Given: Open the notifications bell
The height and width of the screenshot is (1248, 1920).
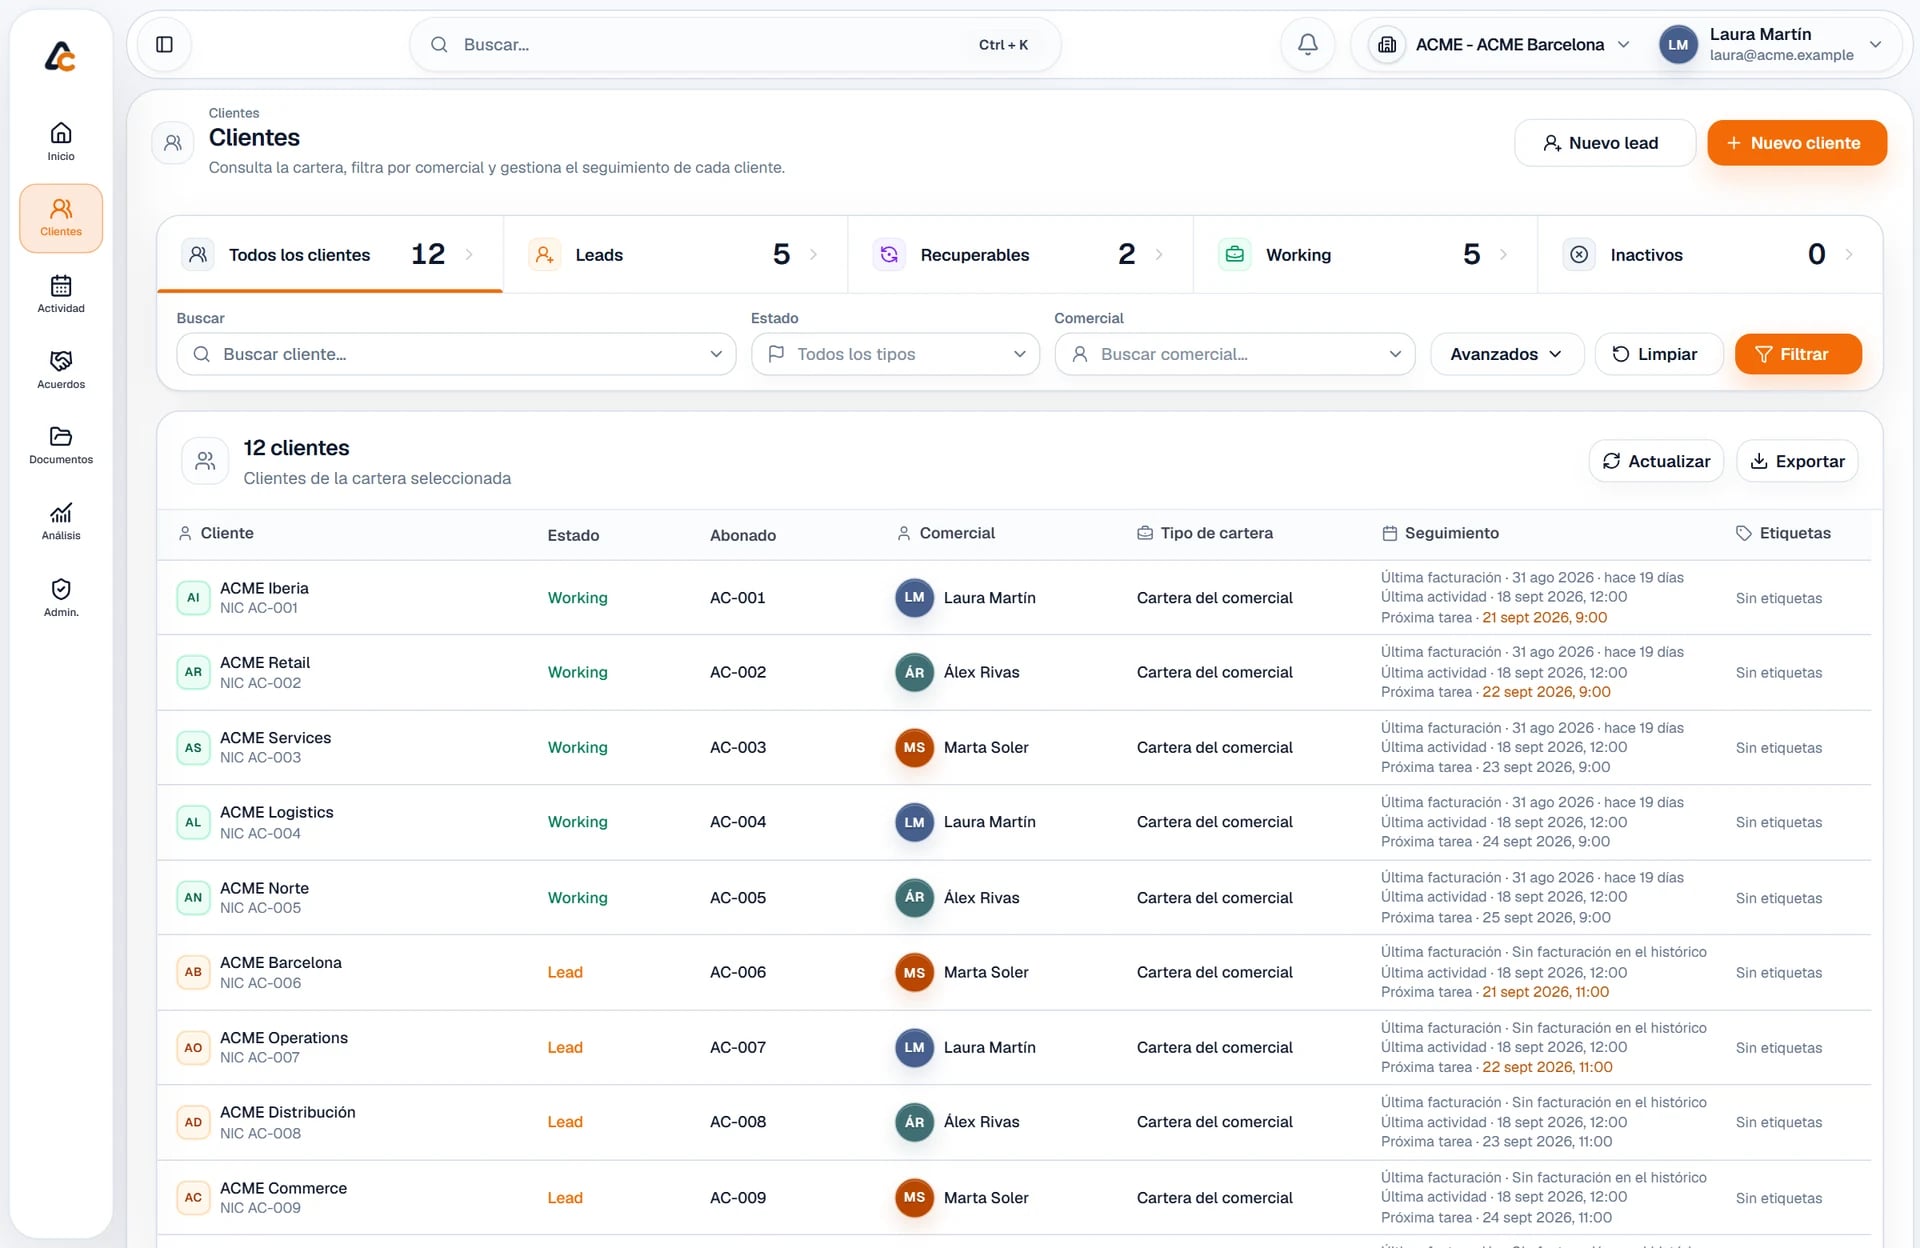Looking at the screenshot, I should pyautogui.click(x=1307, y=45).
